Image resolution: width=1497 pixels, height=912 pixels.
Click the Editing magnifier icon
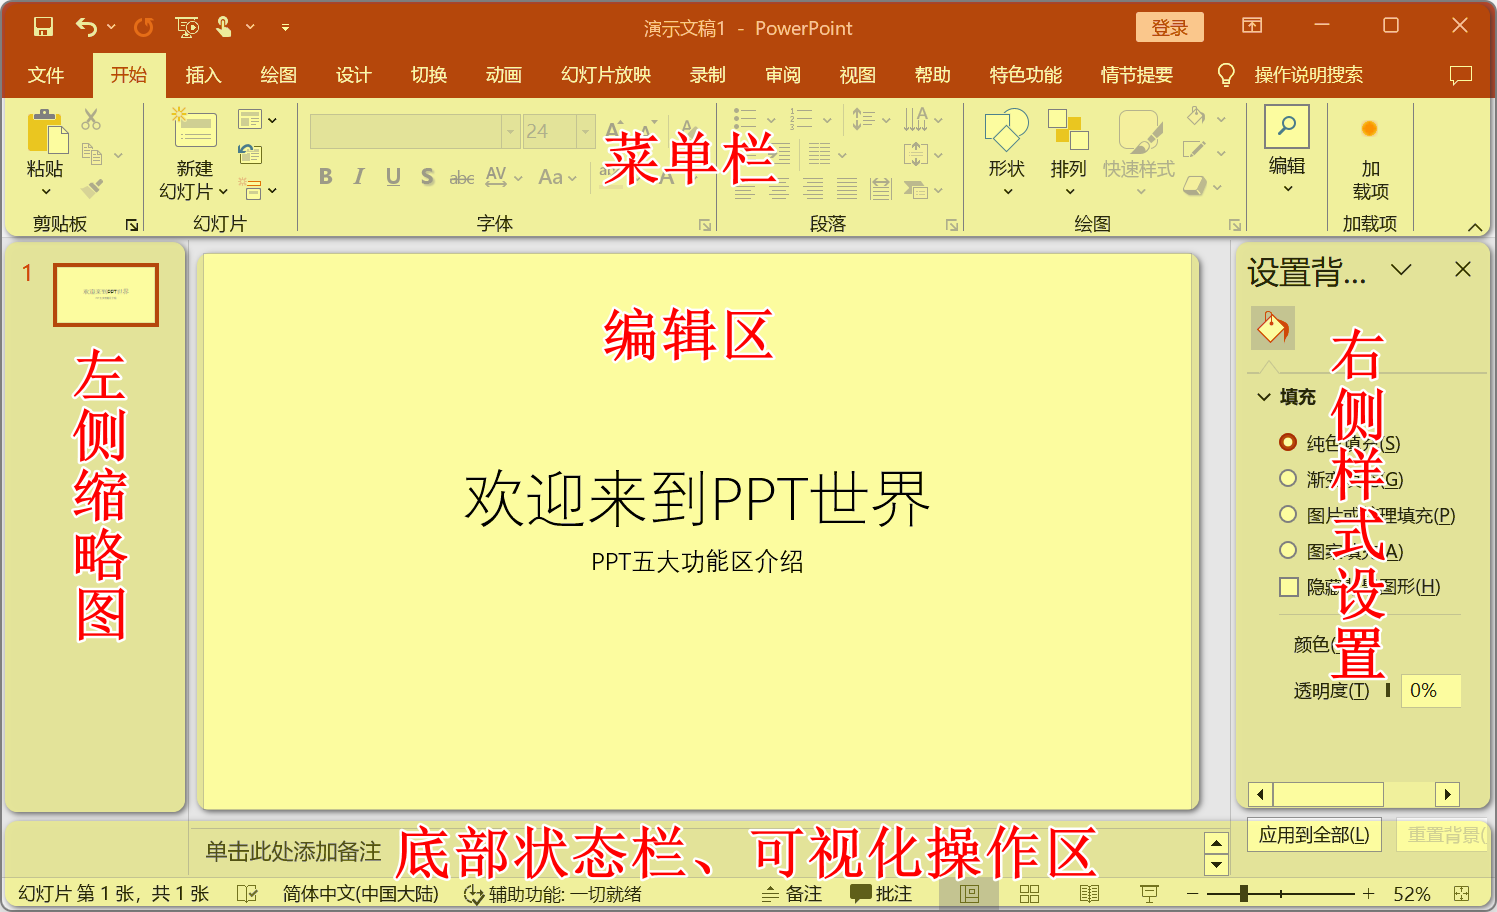[1287, 126]
